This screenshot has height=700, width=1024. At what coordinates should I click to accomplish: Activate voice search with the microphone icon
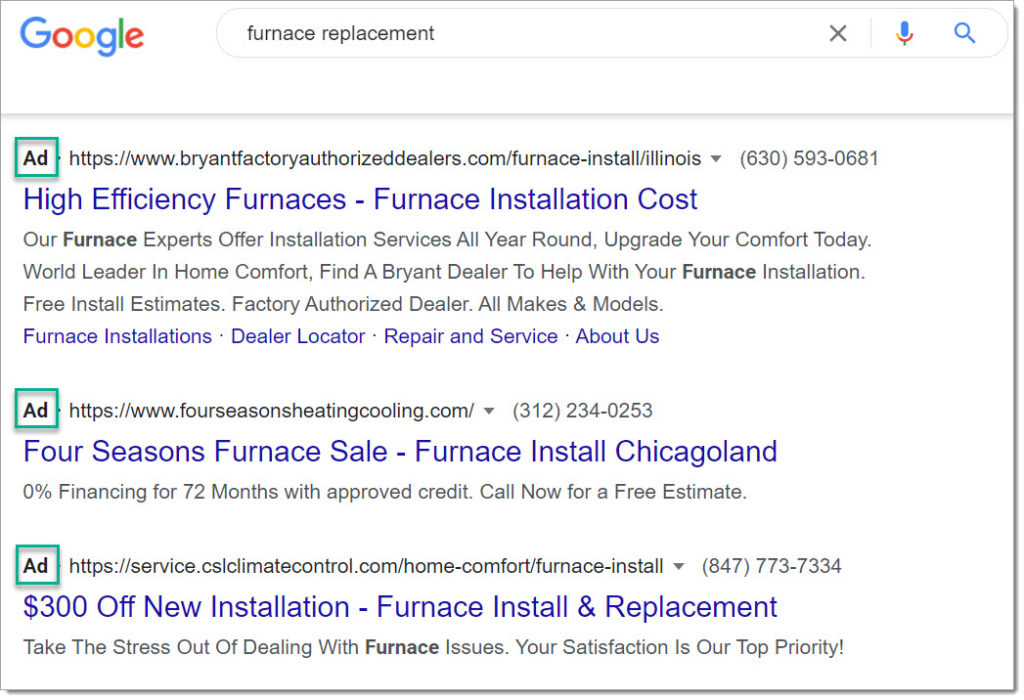point(904,33)
